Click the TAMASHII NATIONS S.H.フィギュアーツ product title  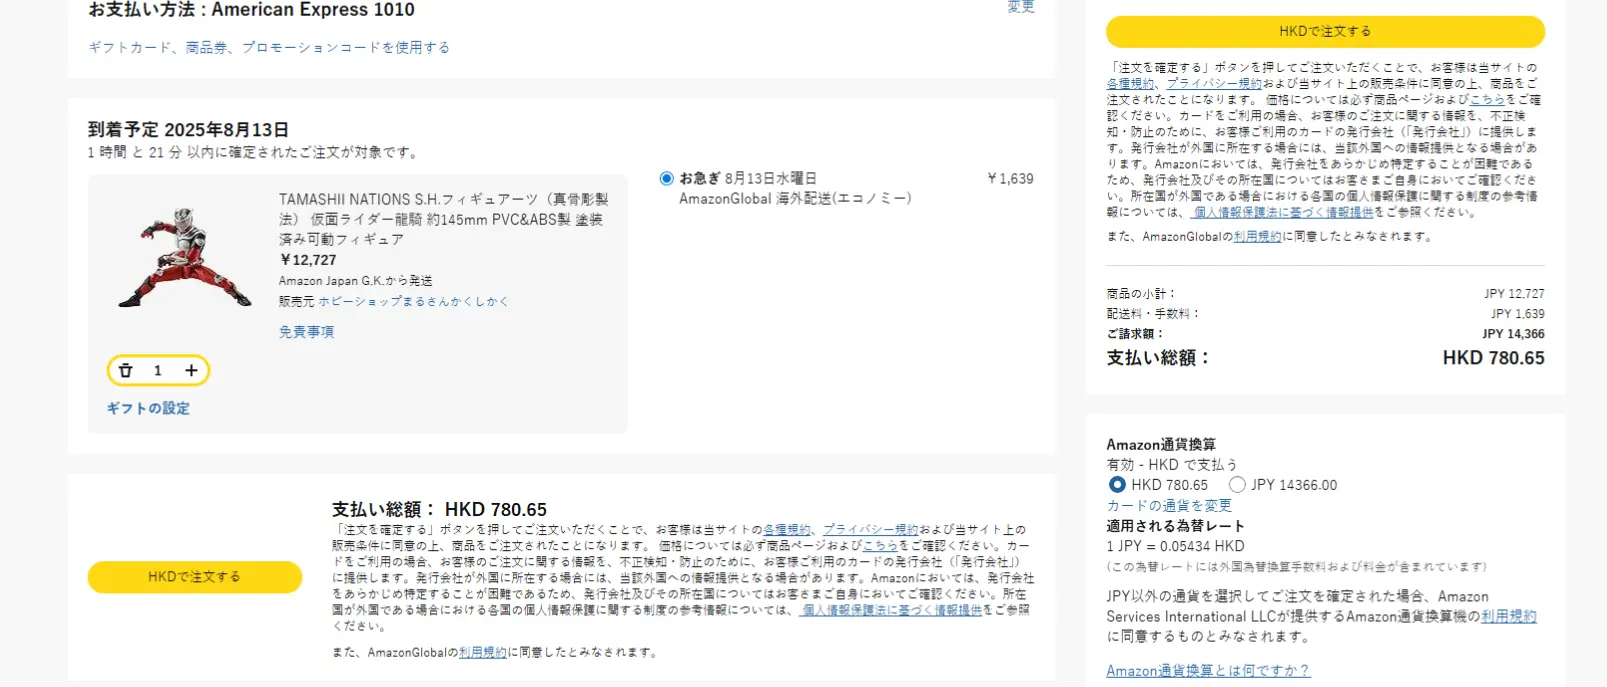[443, 219]
